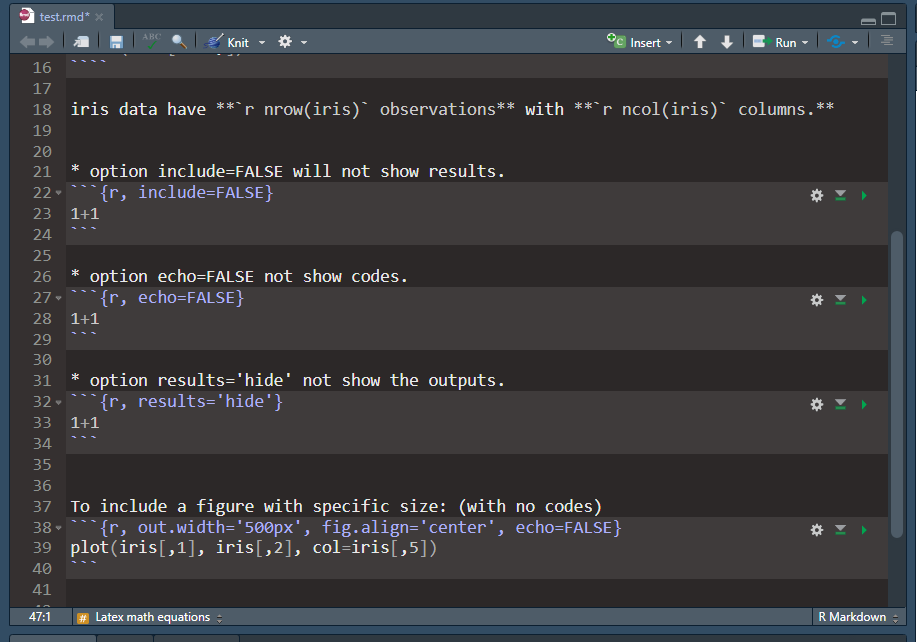Viewport: 917px width, 642px height.
Task: Open Run options dropdown arrow
Action: (x=805, y=43)
